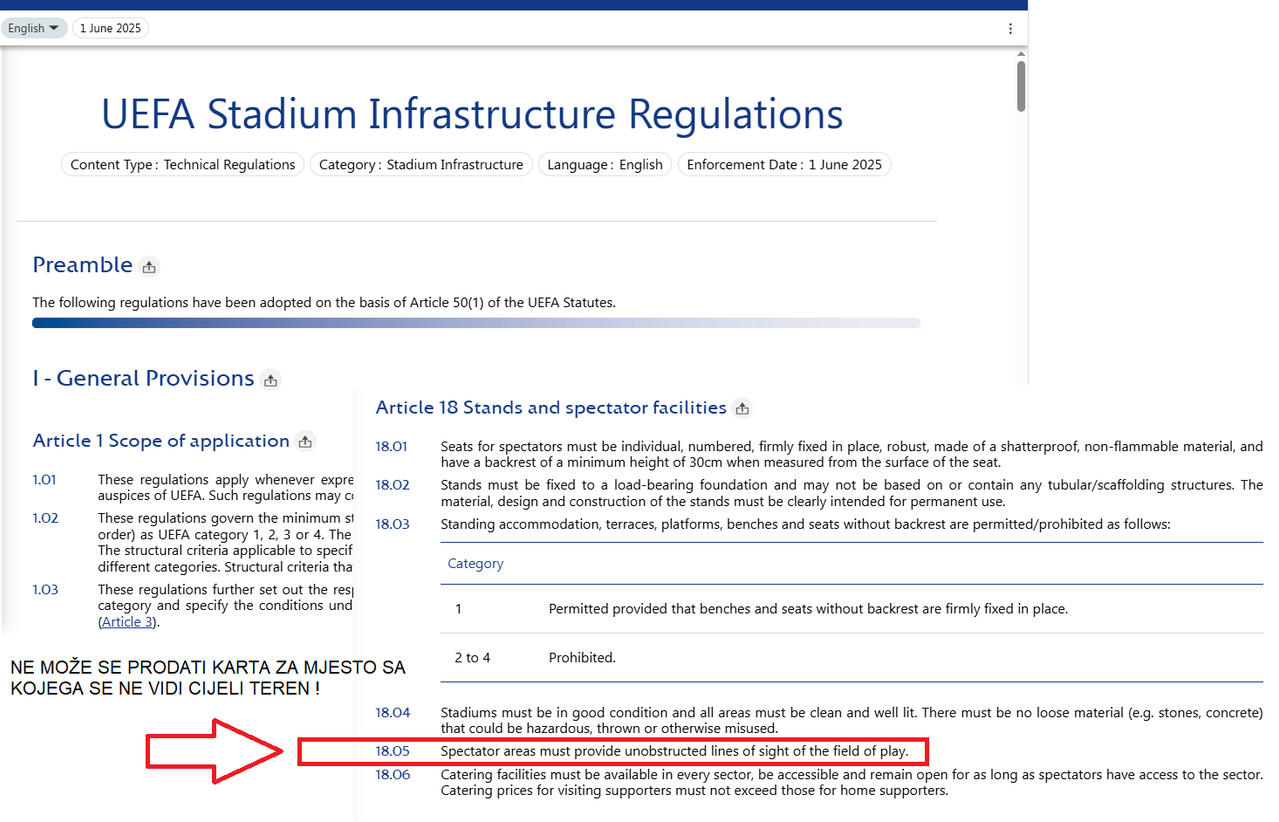Click the Article 1 Scope of application heading
Image resolution: width=1279 pixels, height=822 pixels.
pos(161,441)
